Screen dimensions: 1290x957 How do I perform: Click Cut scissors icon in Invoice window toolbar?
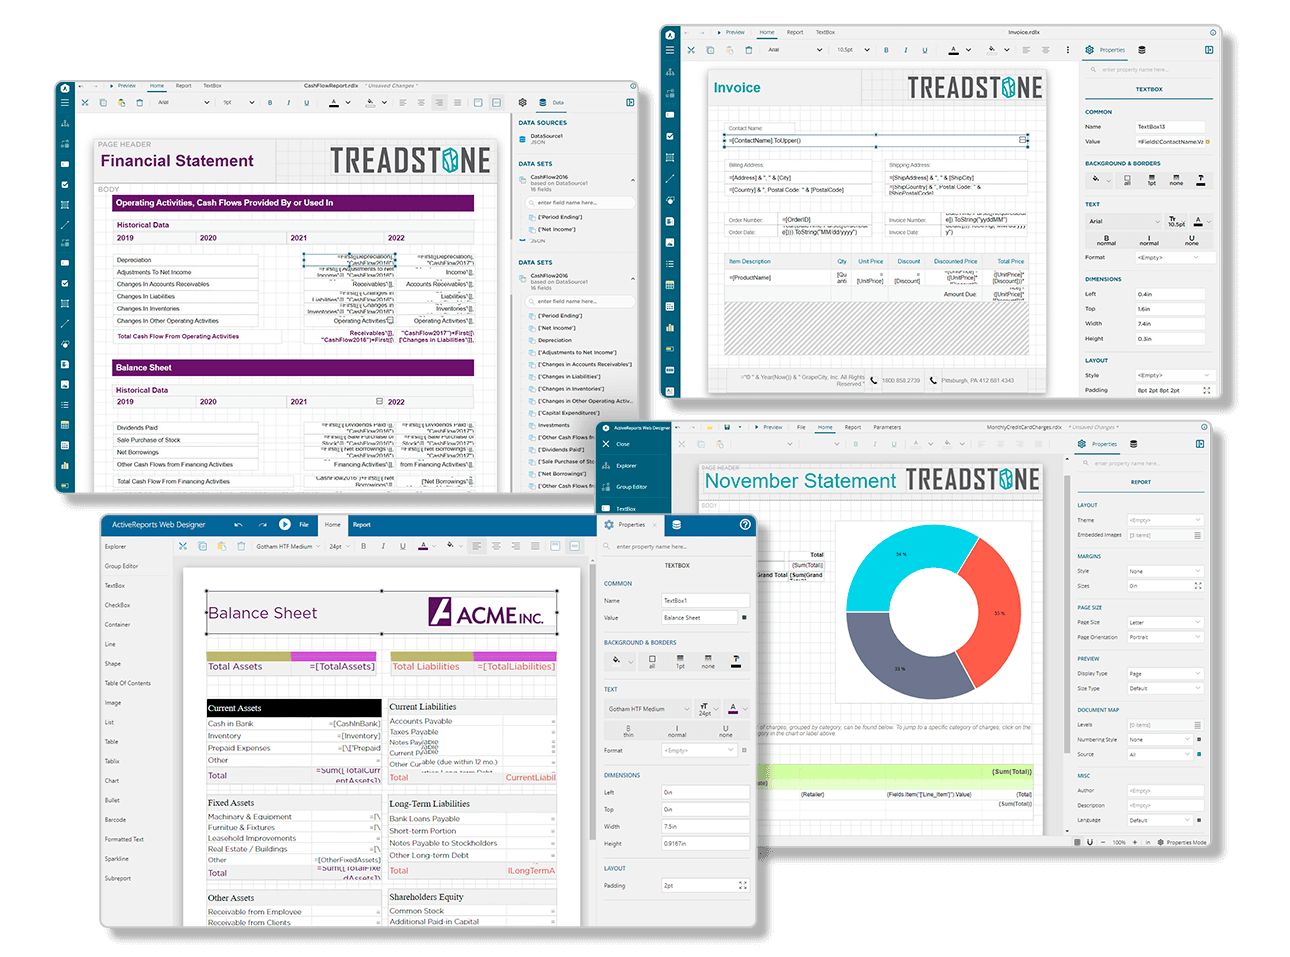coord(691,50)
